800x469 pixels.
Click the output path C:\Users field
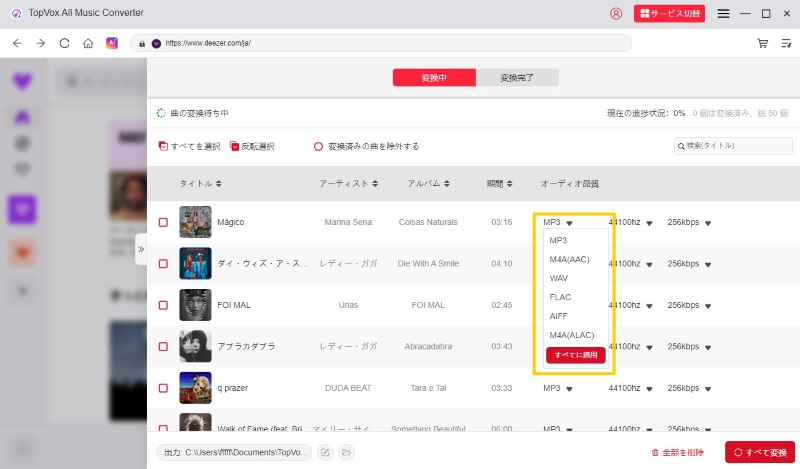tap(234, 452)
